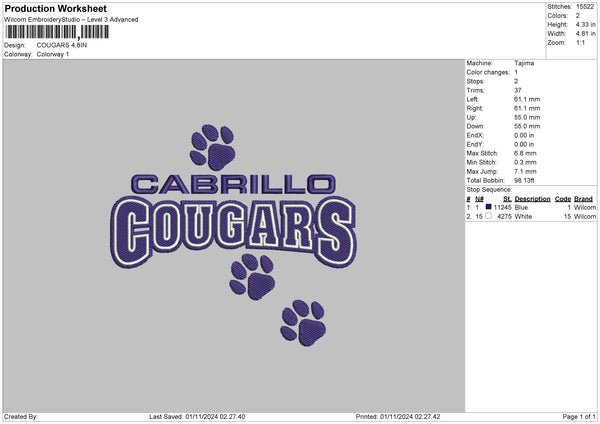The image size is (600, 424).
Task: Click the COUGARS lettering in the design
Action: (x=234, y=232)
